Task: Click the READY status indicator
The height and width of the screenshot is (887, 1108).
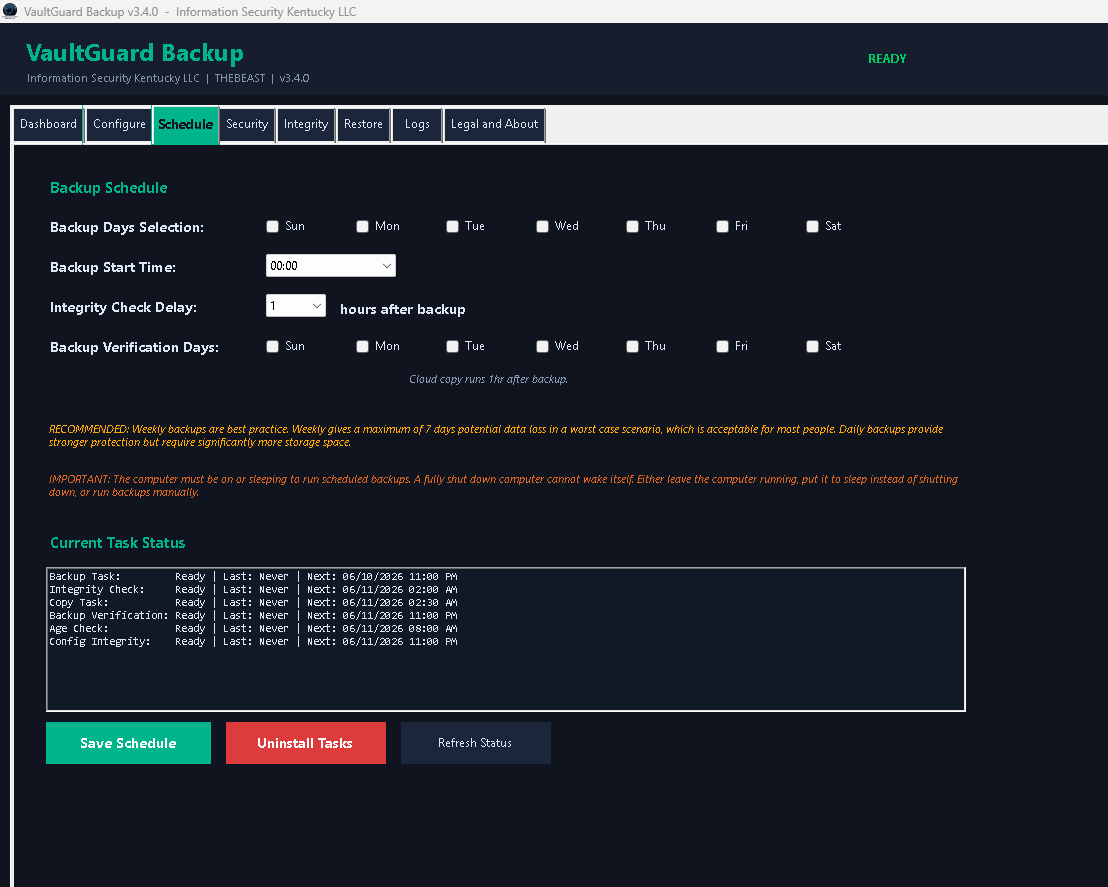Action: [x=887, y=59]
